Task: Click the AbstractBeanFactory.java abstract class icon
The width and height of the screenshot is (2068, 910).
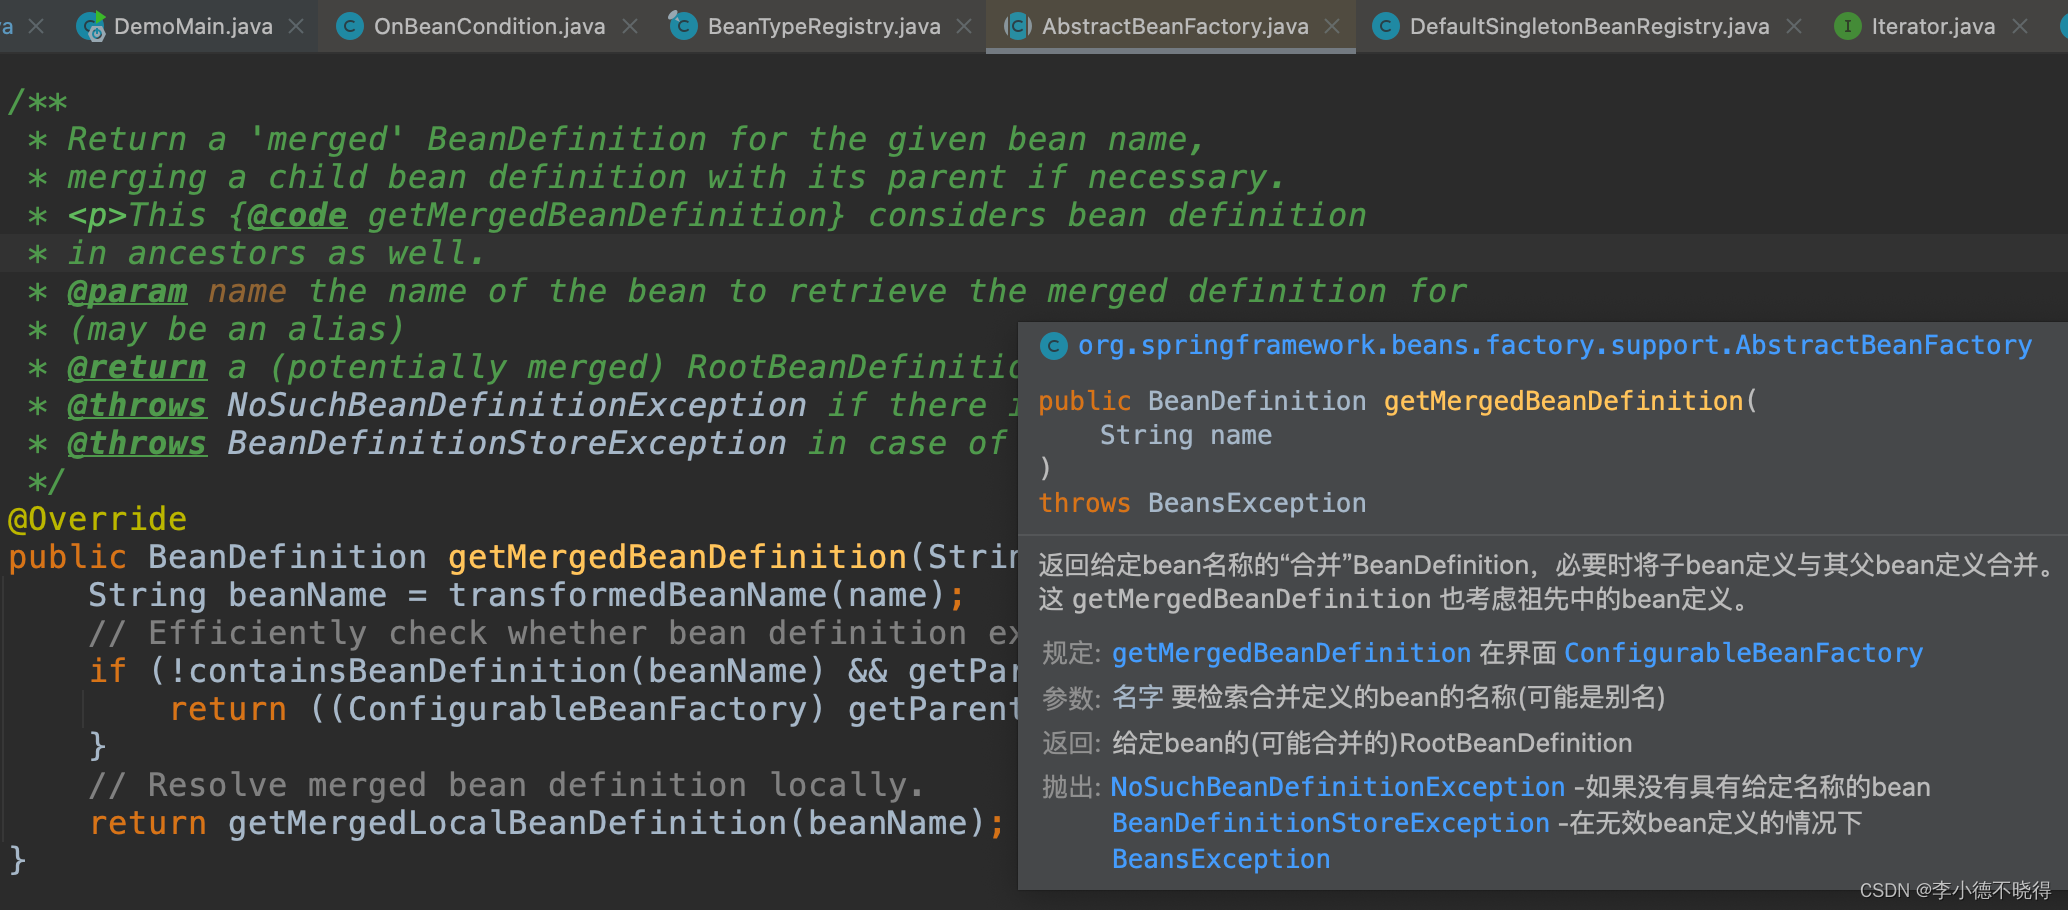Action: pyautogui.click(x=1017, y=26)
